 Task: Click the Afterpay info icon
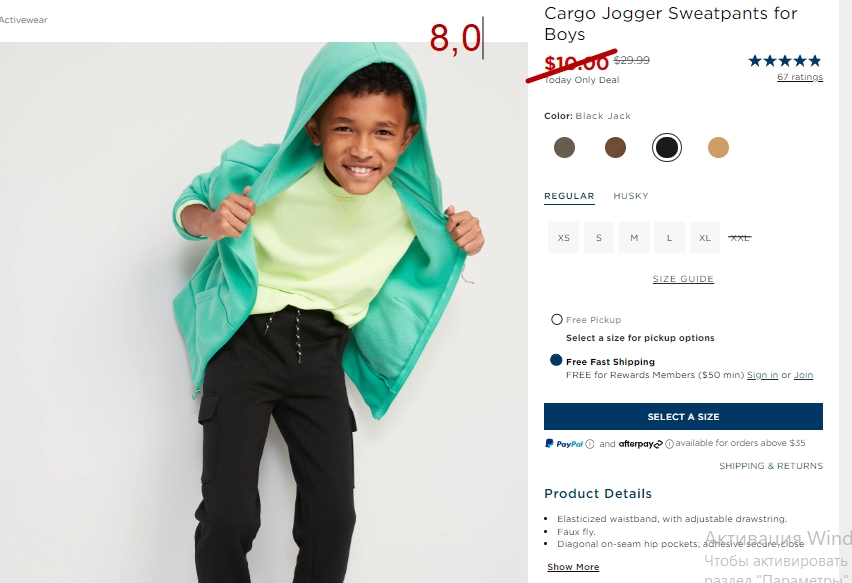tap(669, 444)
